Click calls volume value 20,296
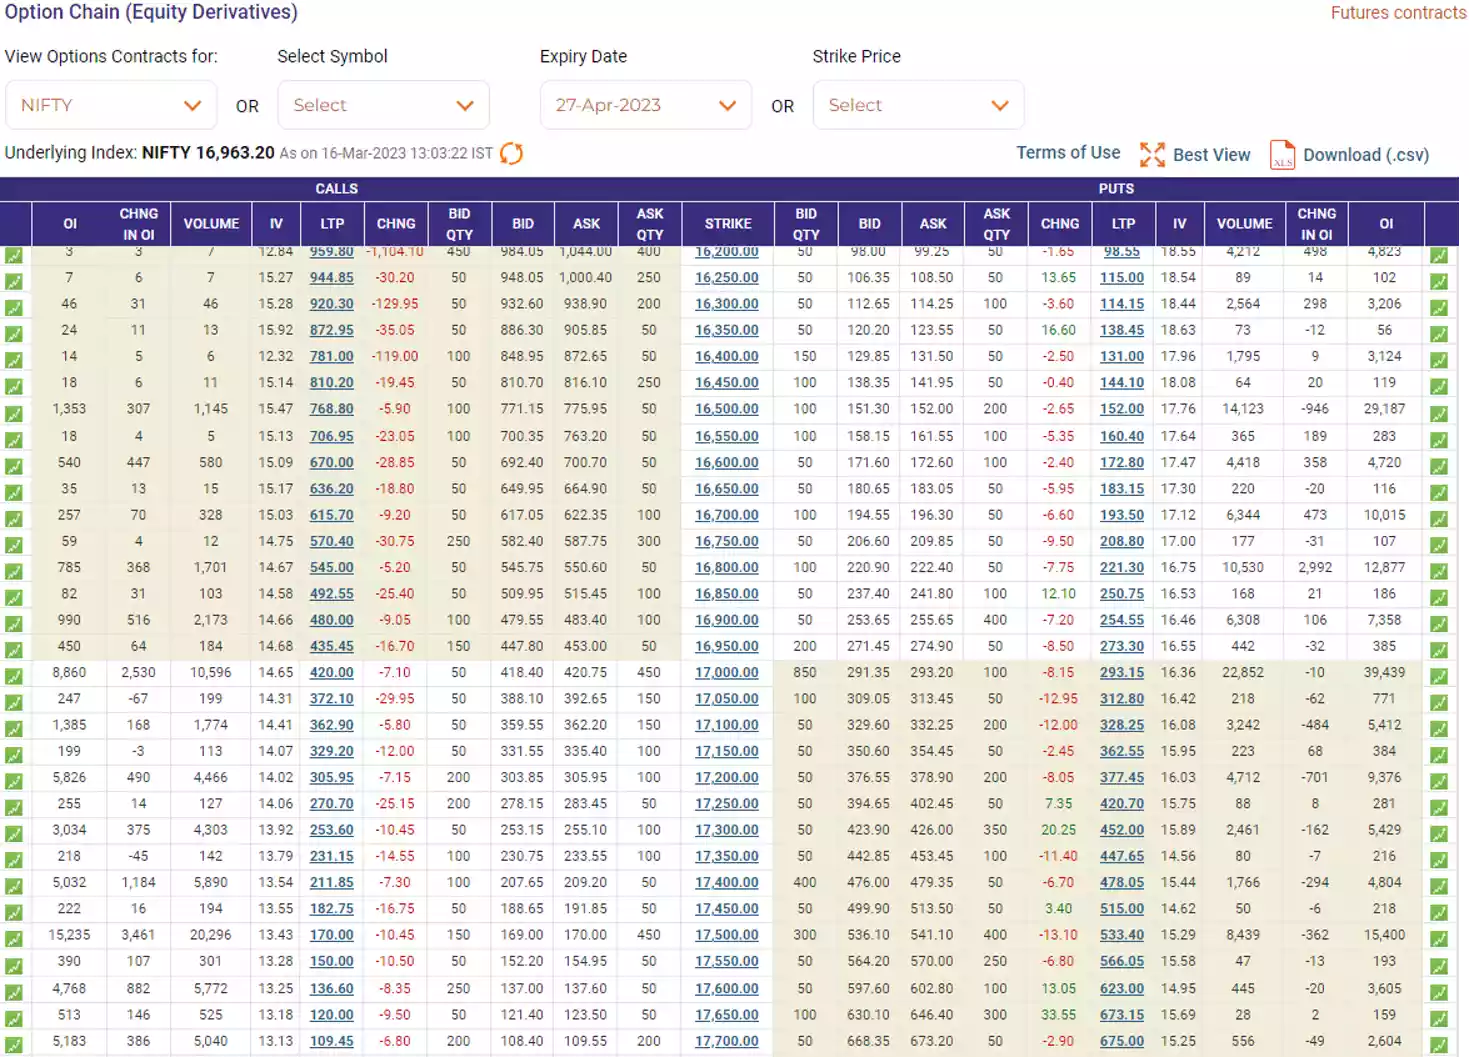This screenshot has width=1469, height=1057. 211,935
